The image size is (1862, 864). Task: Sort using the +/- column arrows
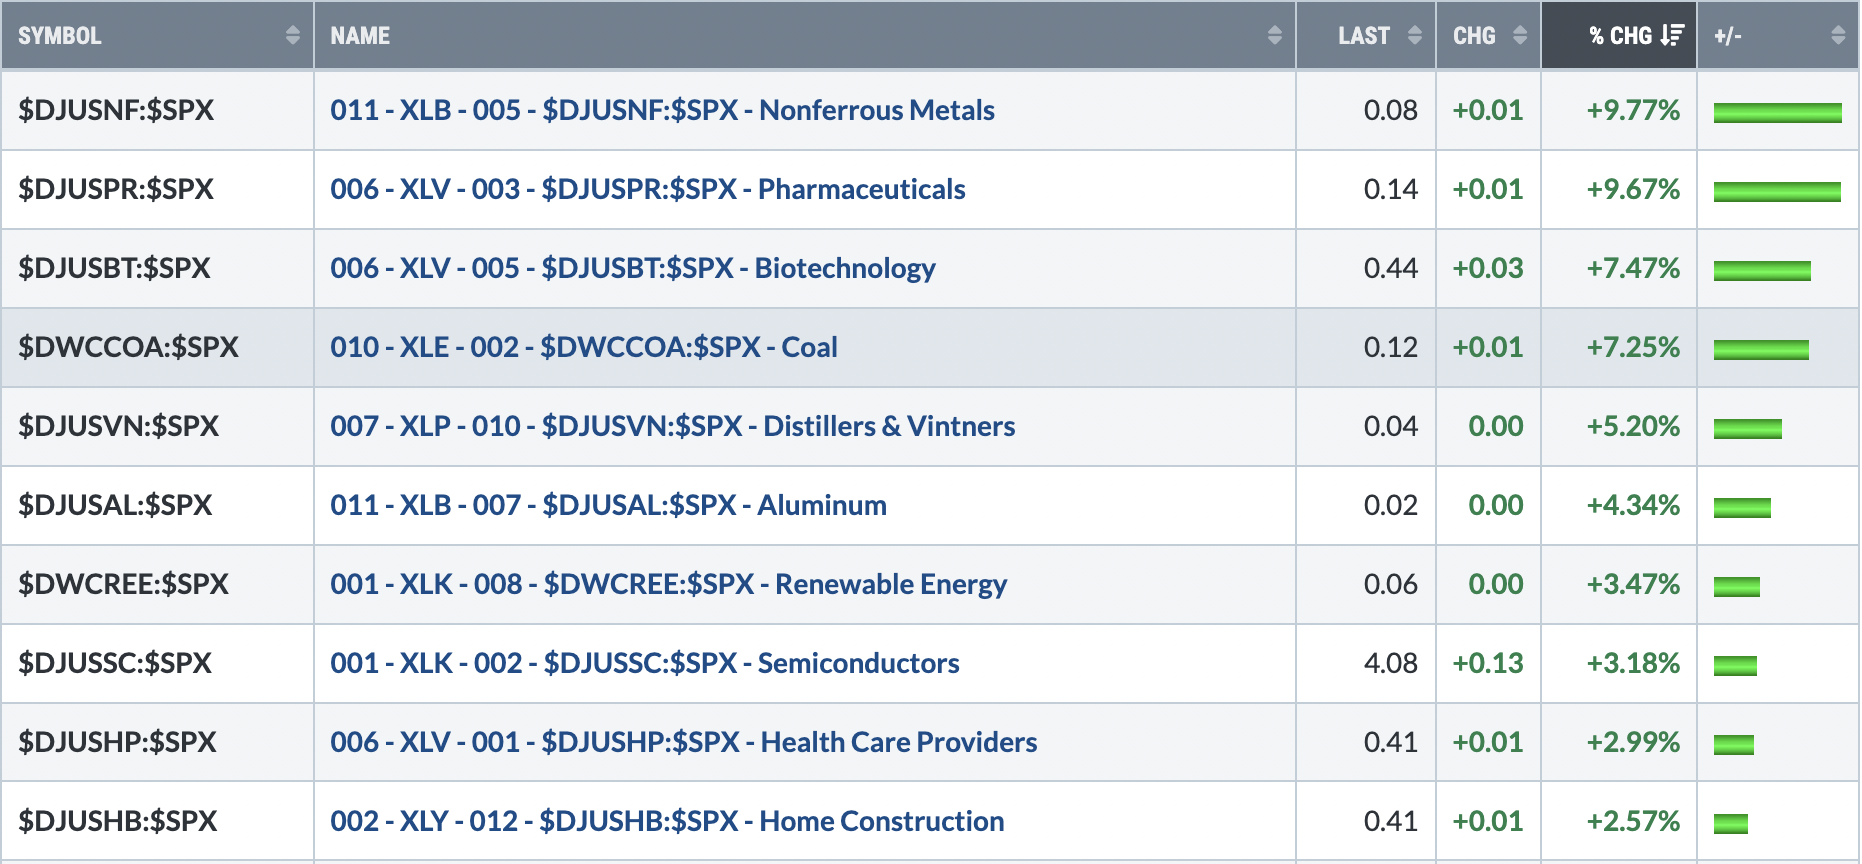click(x=1838, y=35)
